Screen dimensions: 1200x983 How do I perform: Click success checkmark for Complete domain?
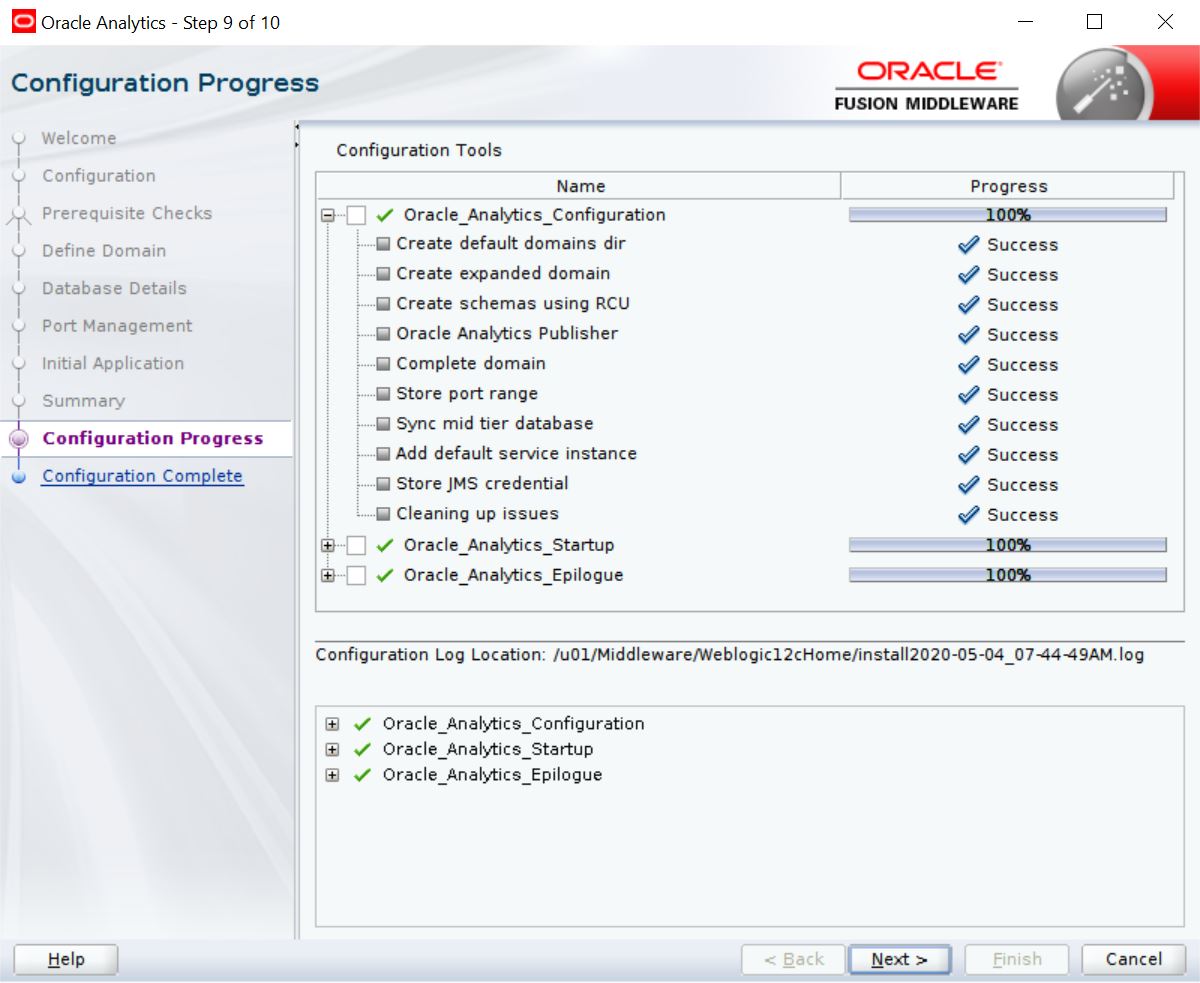[968, 365]
